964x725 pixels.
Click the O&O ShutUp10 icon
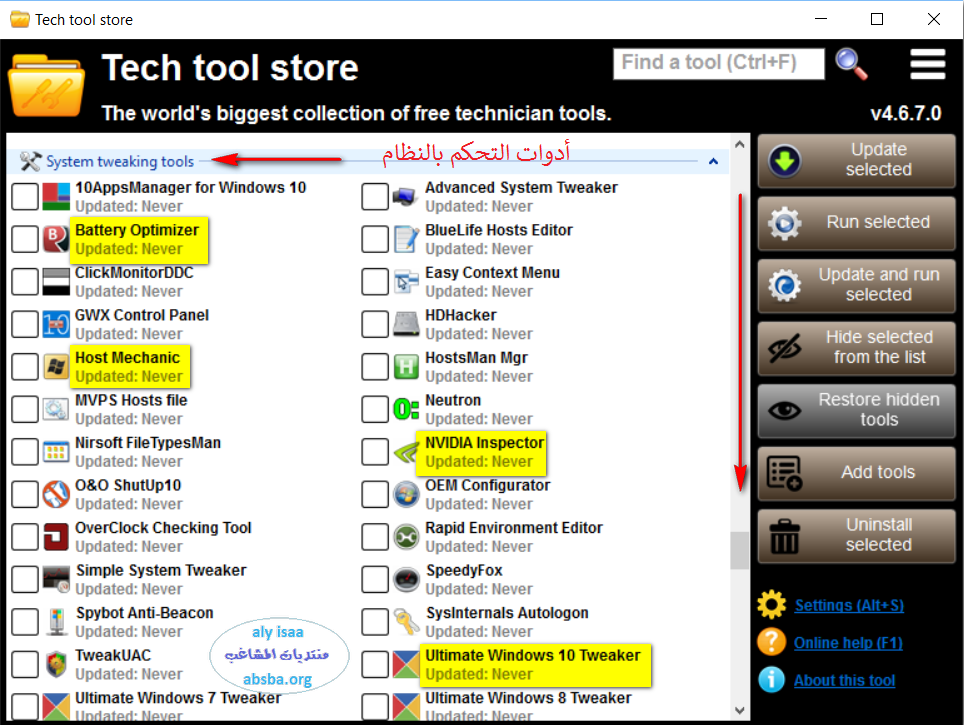pyautogui.click(x=56, y=494)
